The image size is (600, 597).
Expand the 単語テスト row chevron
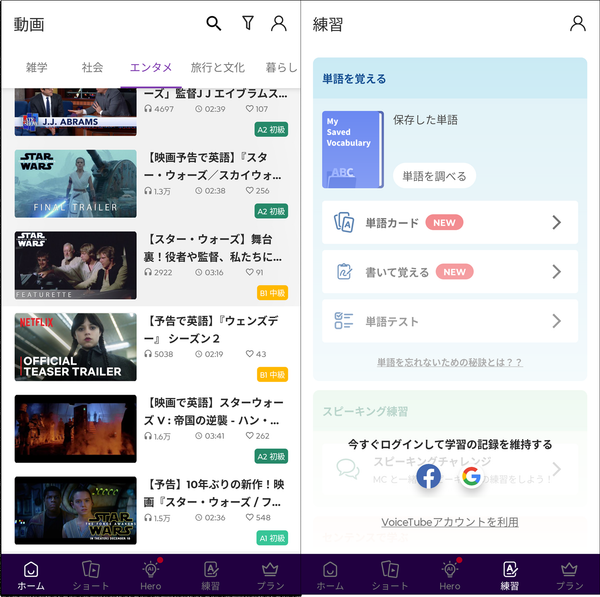click(x=556, y=321)
